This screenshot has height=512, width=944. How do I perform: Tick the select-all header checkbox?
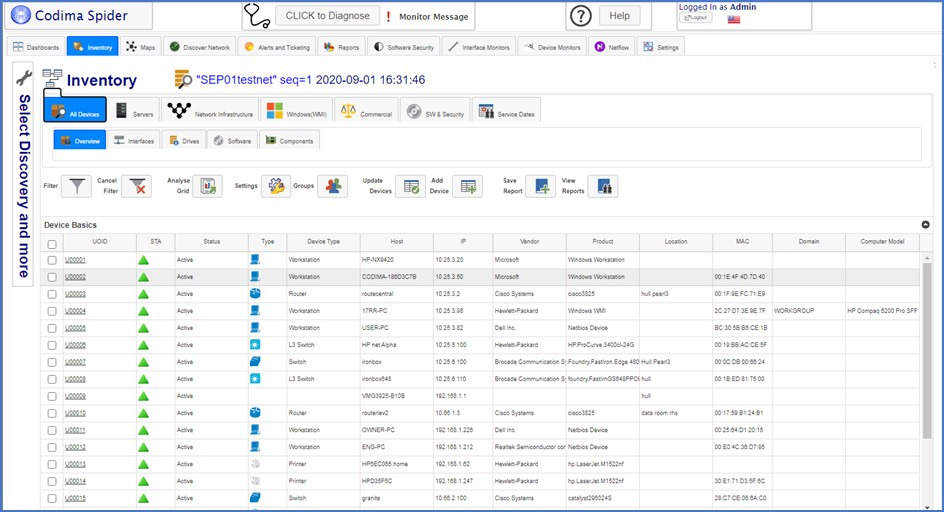coord(52,244)
